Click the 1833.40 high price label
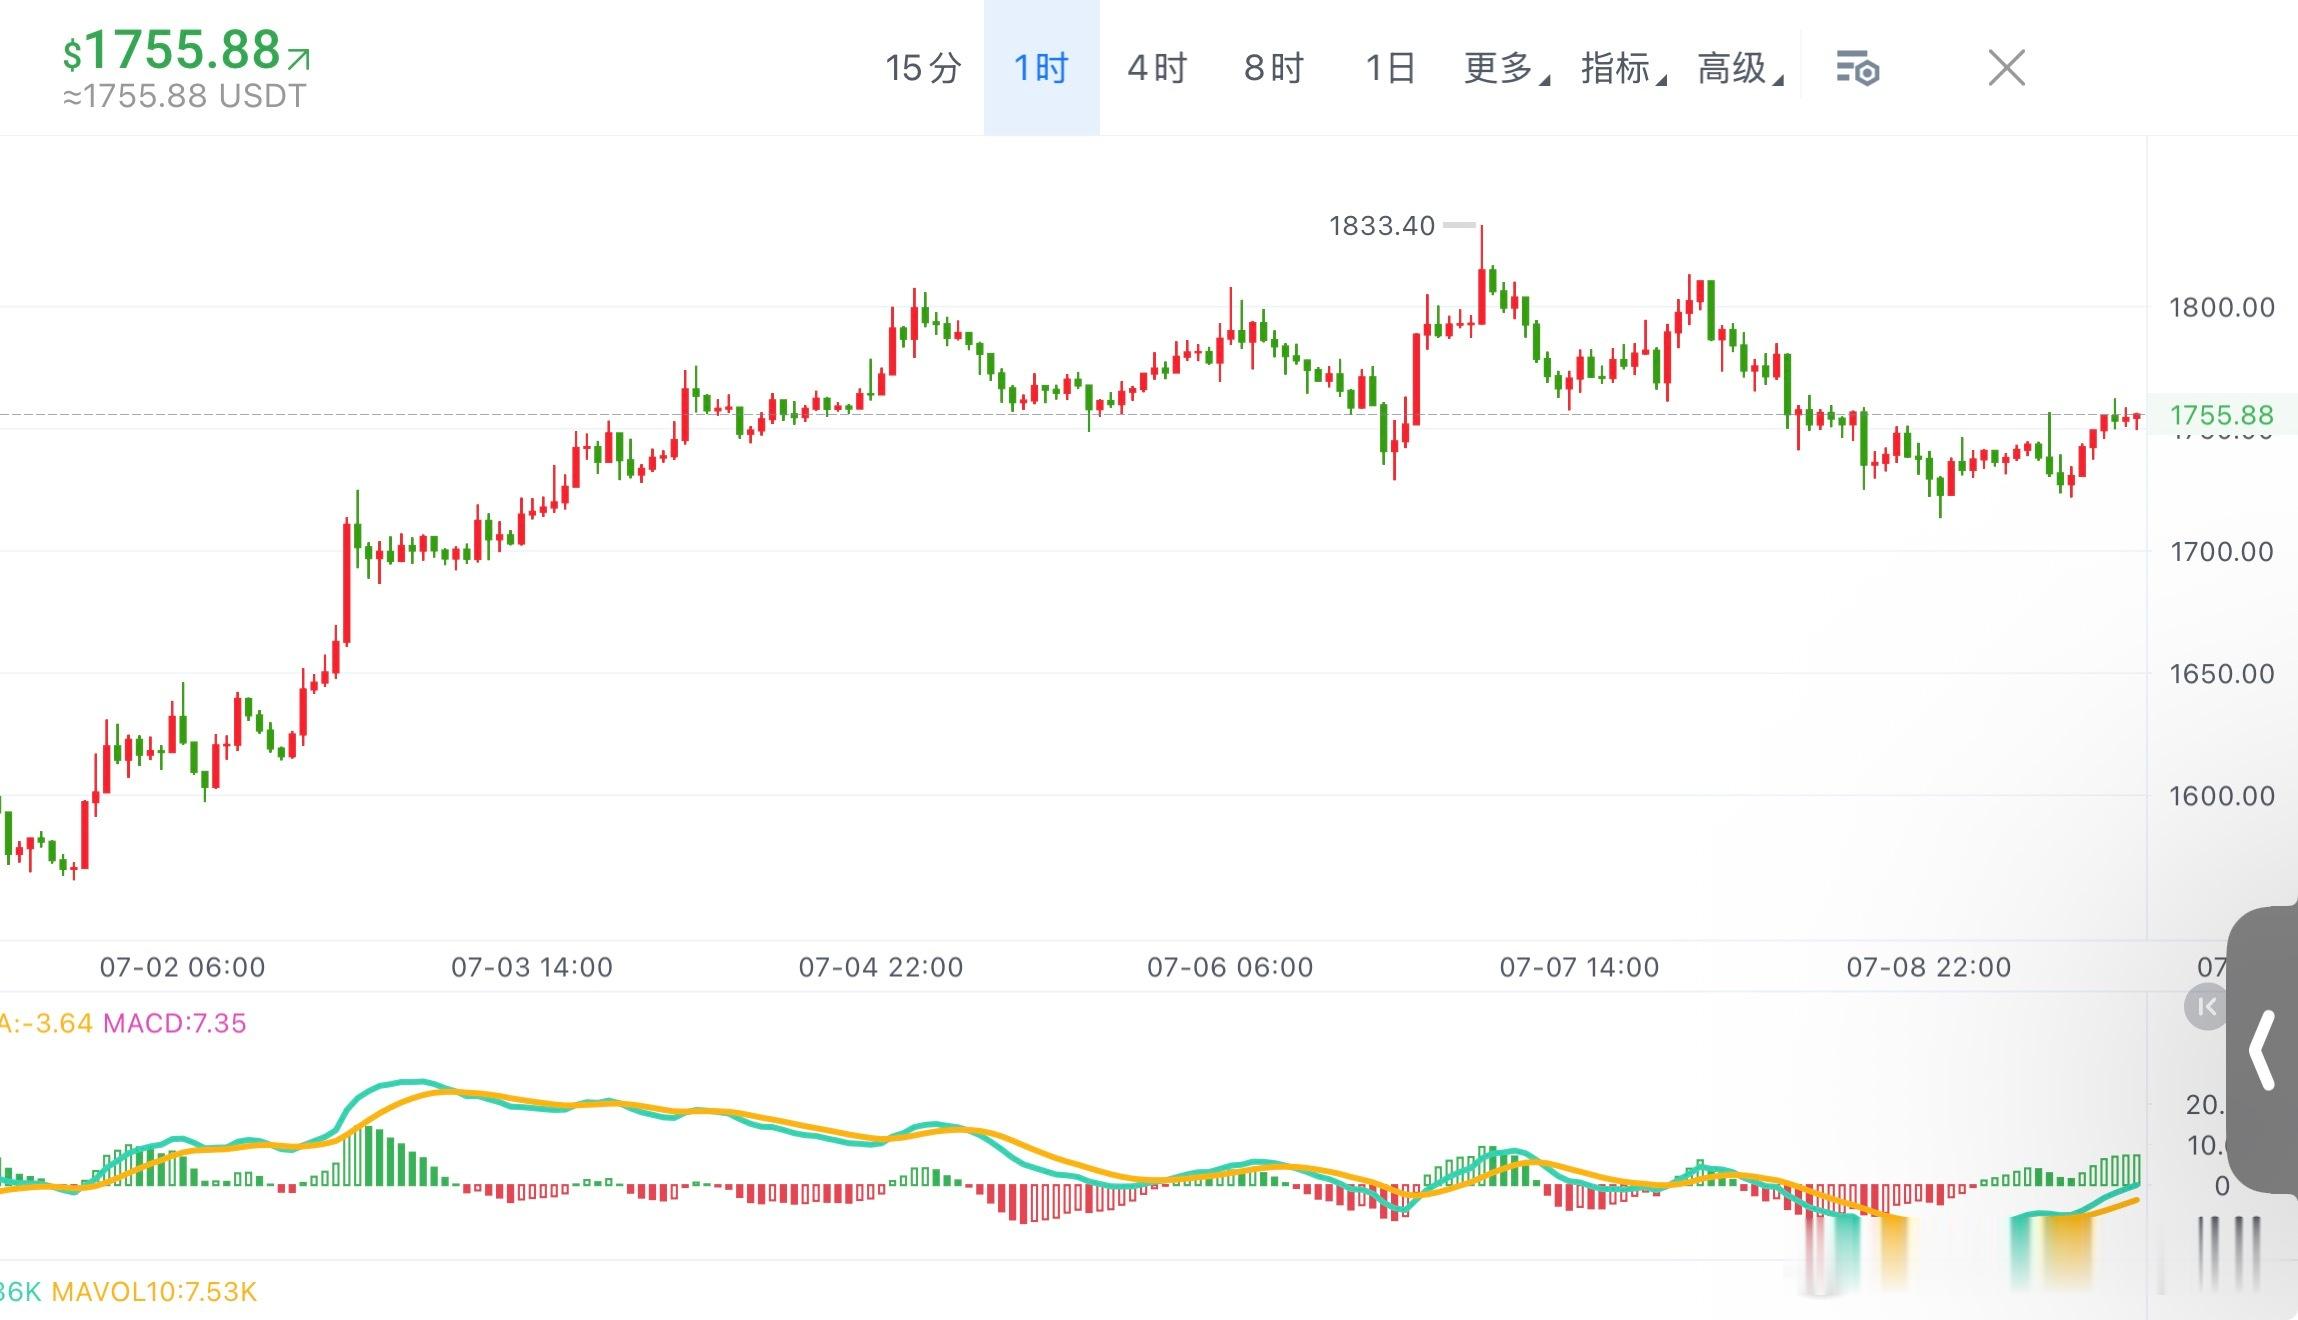Viewport: 2298px width, 1320px height. 1381,226
